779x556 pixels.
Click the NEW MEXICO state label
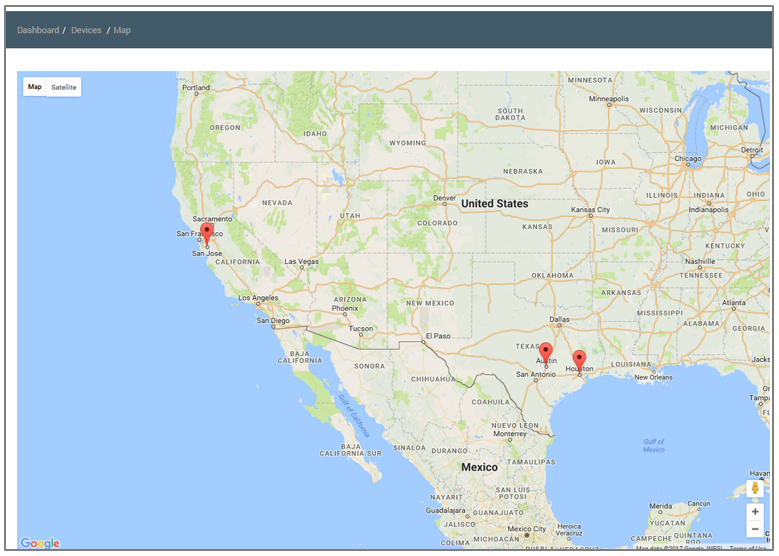point(430,303)
